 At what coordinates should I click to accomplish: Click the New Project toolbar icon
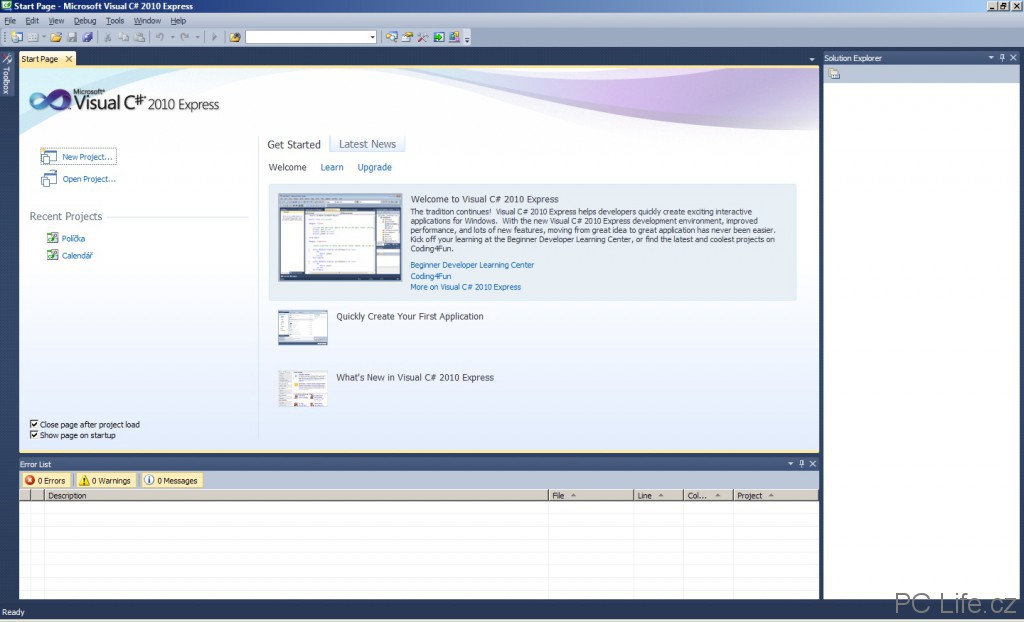click(17, 37)
